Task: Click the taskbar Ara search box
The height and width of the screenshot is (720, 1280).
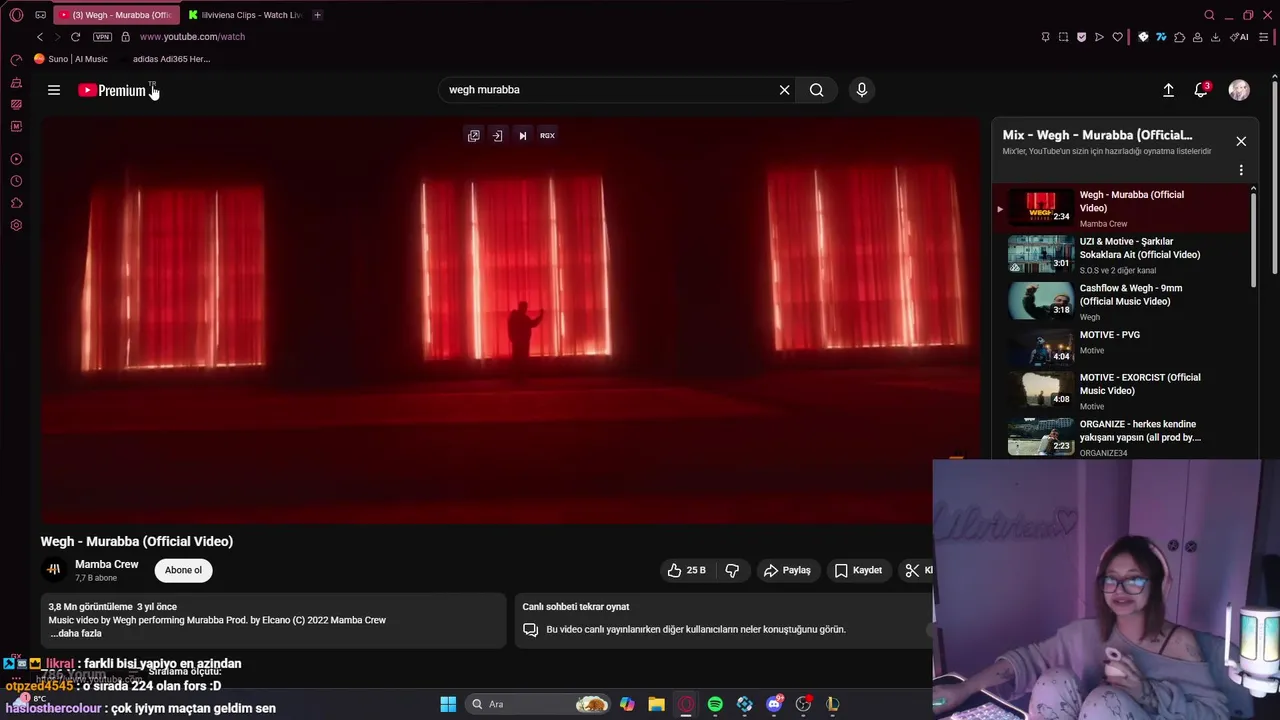Action: coord(539,704)
